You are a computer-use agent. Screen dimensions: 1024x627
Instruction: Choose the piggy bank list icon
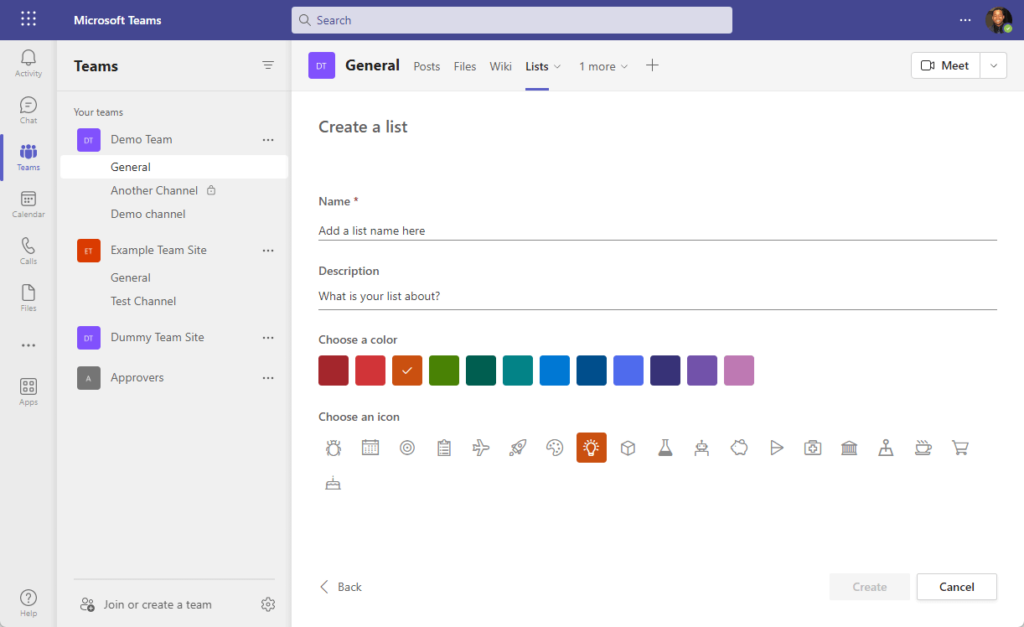(x=739, y=447)
